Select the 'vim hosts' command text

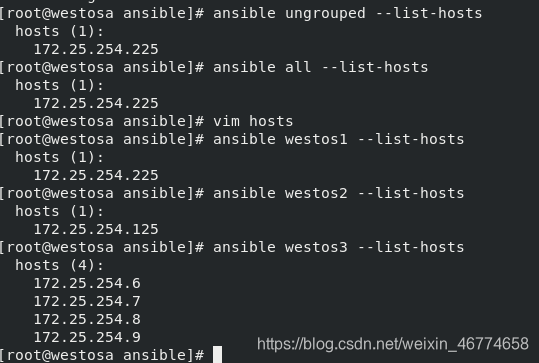[x=253, y=121]
